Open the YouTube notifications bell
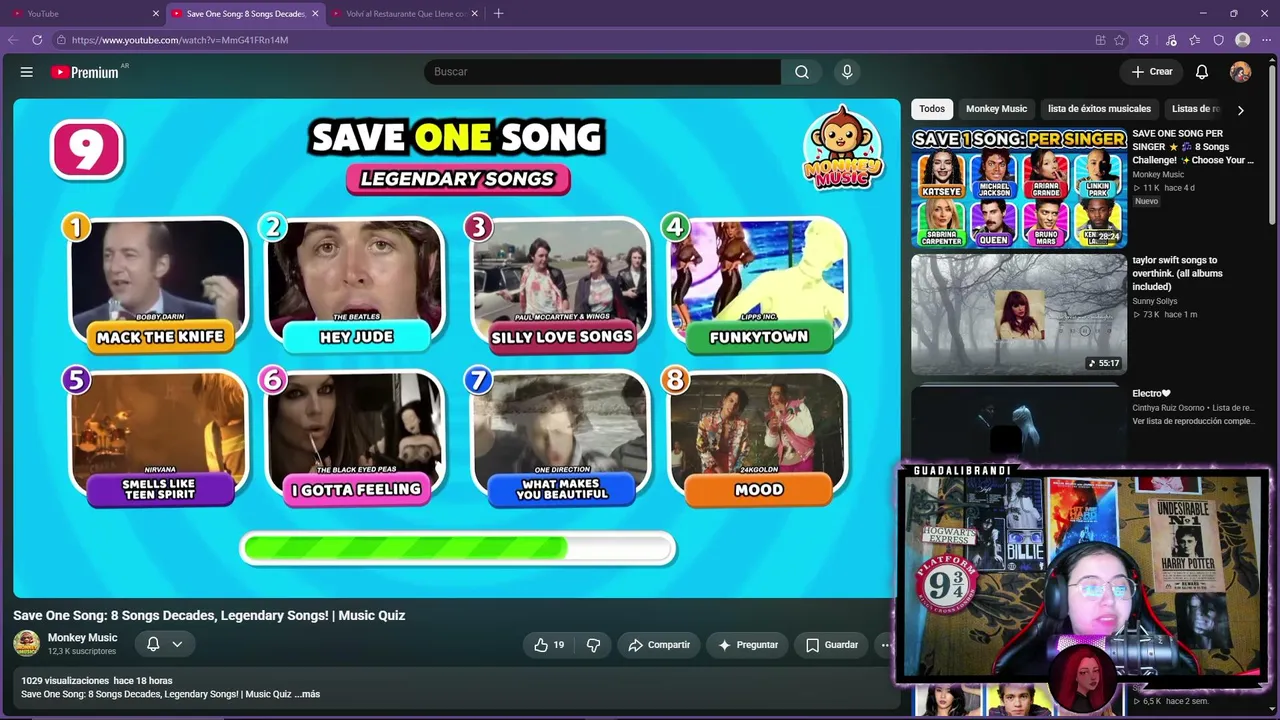1280x720 pixels. (1202, 72)
